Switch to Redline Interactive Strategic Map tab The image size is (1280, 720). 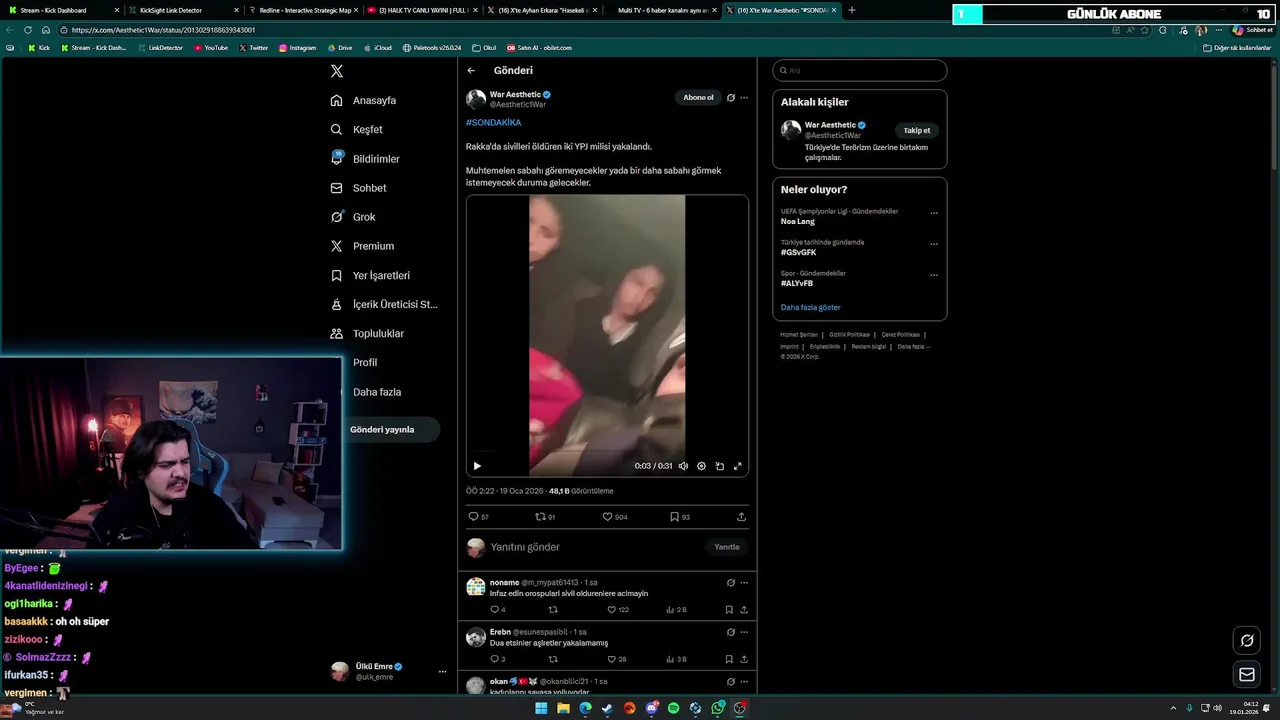tap(303, 10)
